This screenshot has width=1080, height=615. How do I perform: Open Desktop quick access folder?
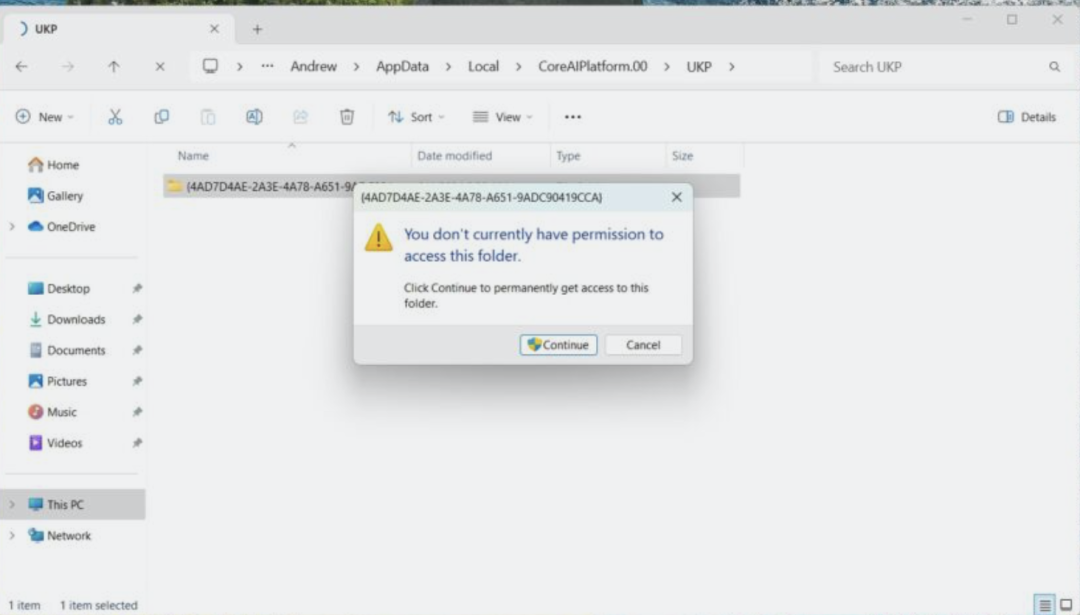(59, 288)
